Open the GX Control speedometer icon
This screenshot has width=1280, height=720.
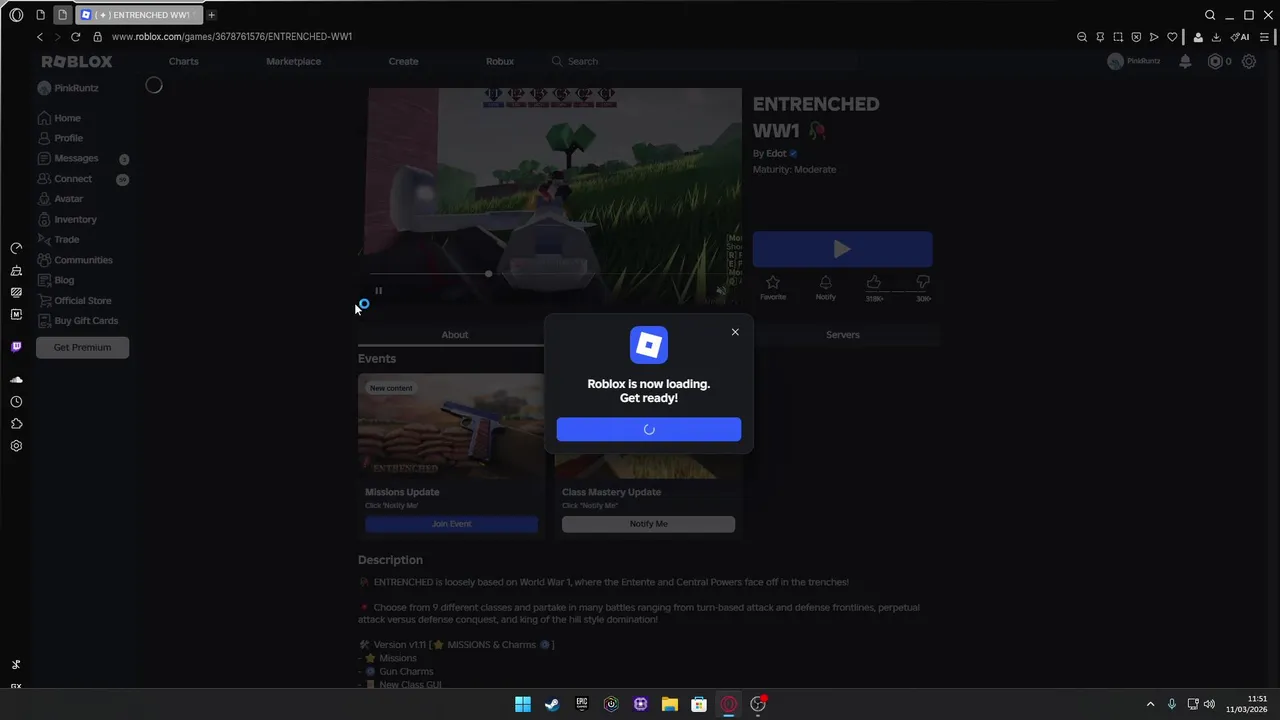(x=16, y=248)
